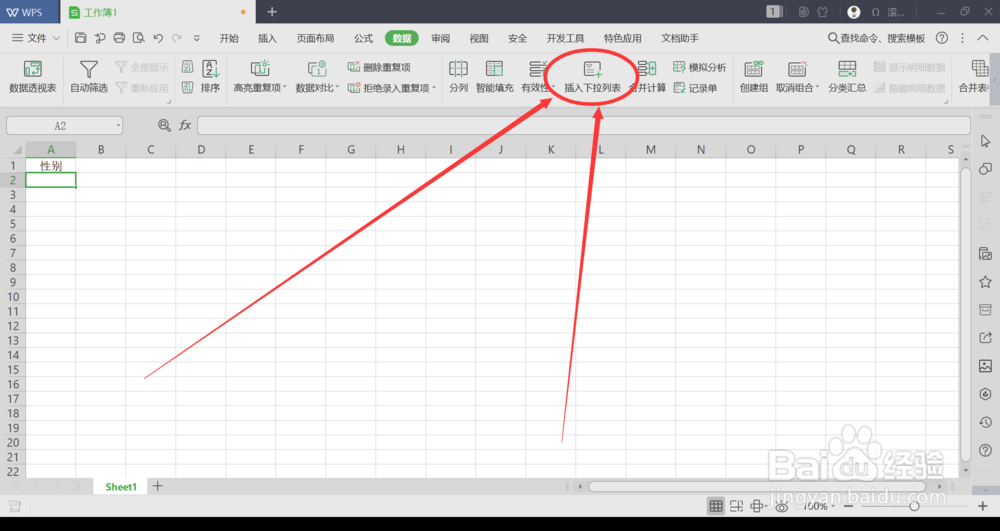Collapse the ribbon with the chevron

click(983, 38)
